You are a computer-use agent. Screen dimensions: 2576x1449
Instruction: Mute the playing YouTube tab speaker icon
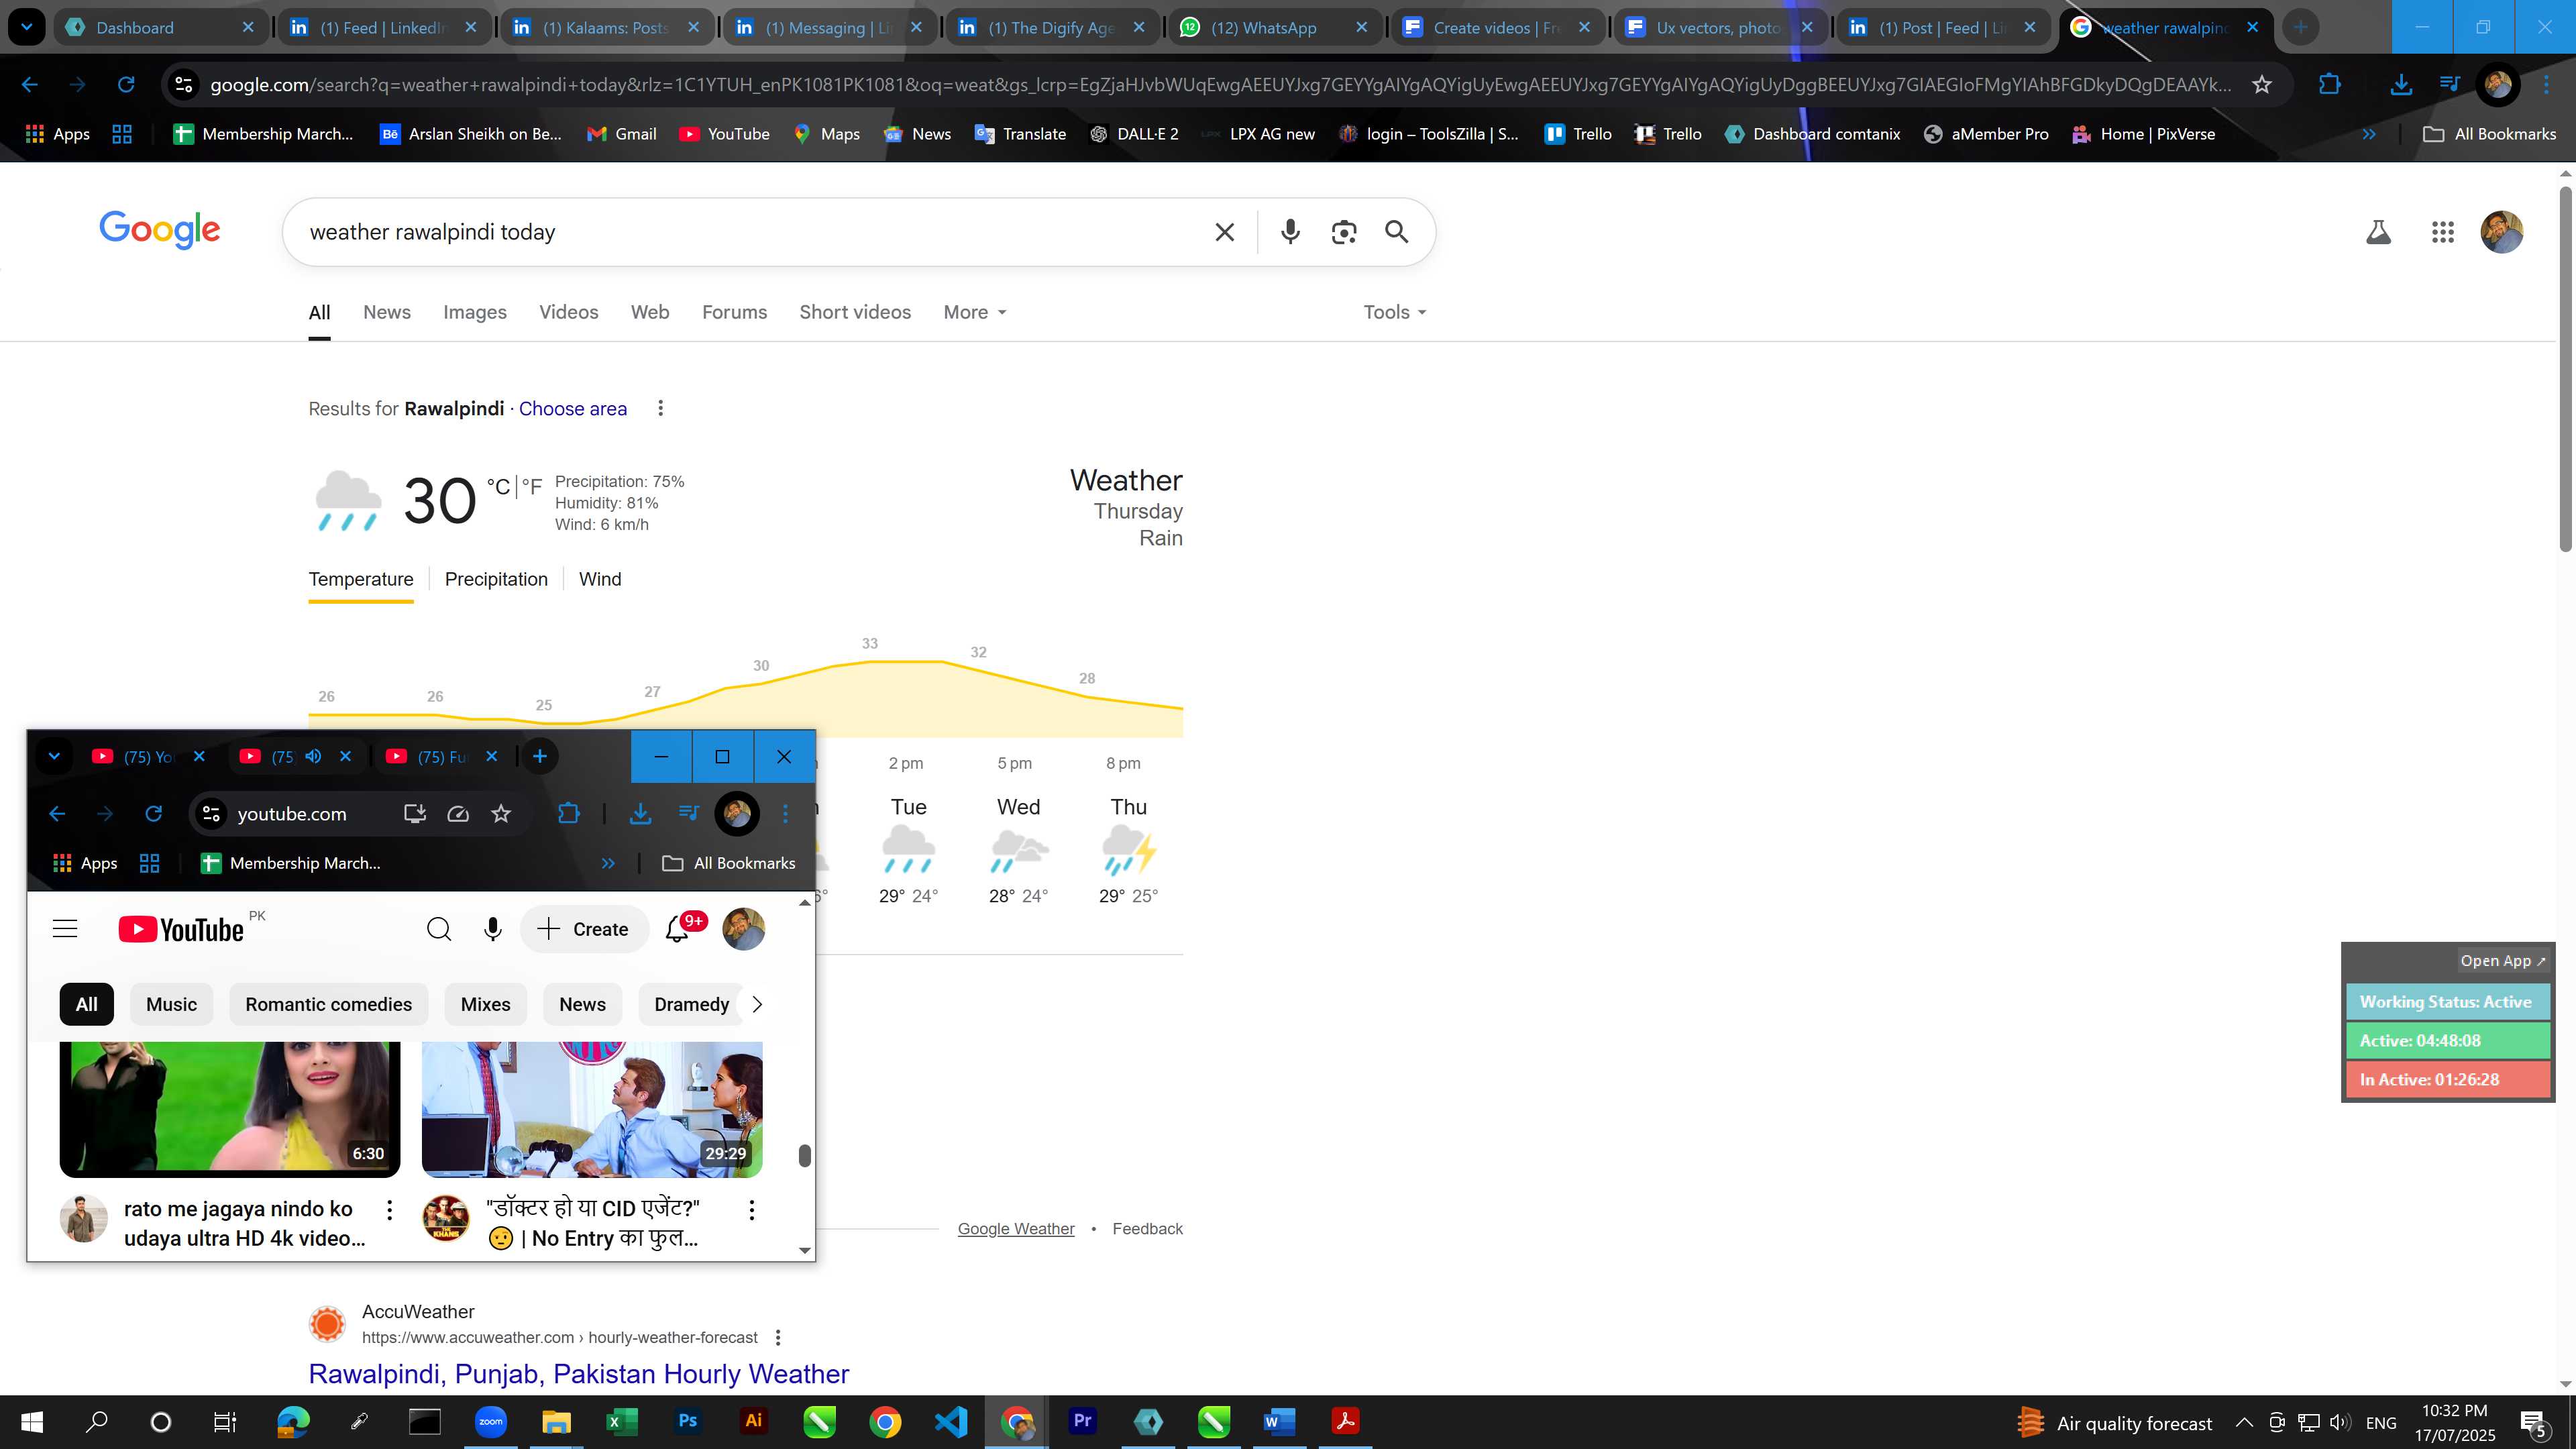(x=313, y=756)
